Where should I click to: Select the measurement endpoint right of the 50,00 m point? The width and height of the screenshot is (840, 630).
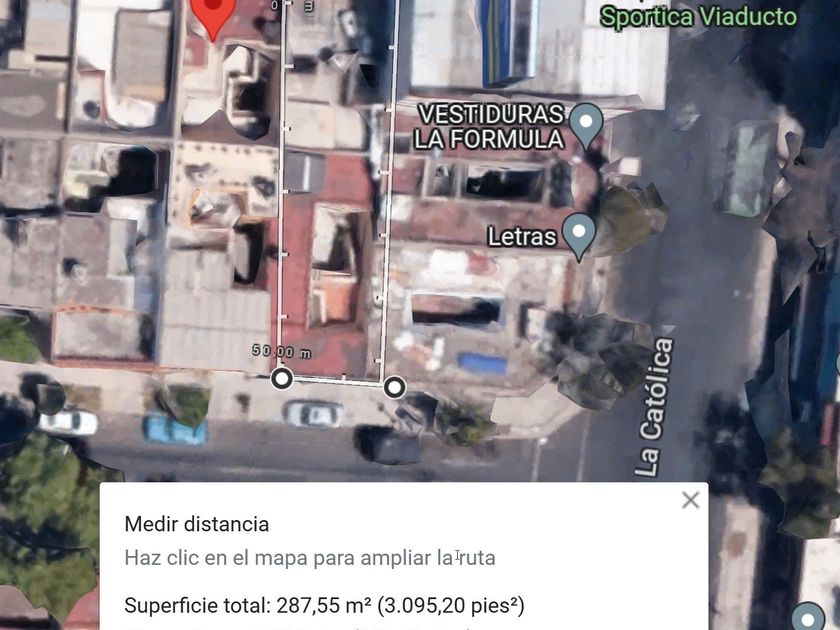[395, 387]
